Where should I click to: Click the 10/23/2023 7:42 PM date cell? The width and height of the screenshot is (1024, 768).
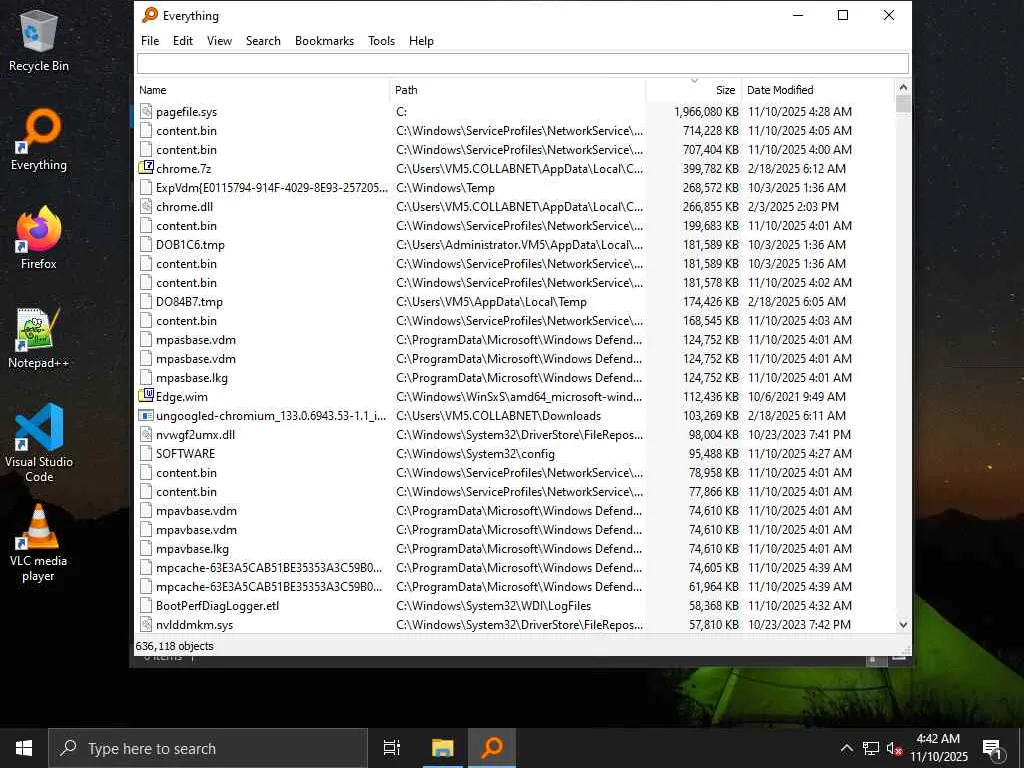pos(799,624)
